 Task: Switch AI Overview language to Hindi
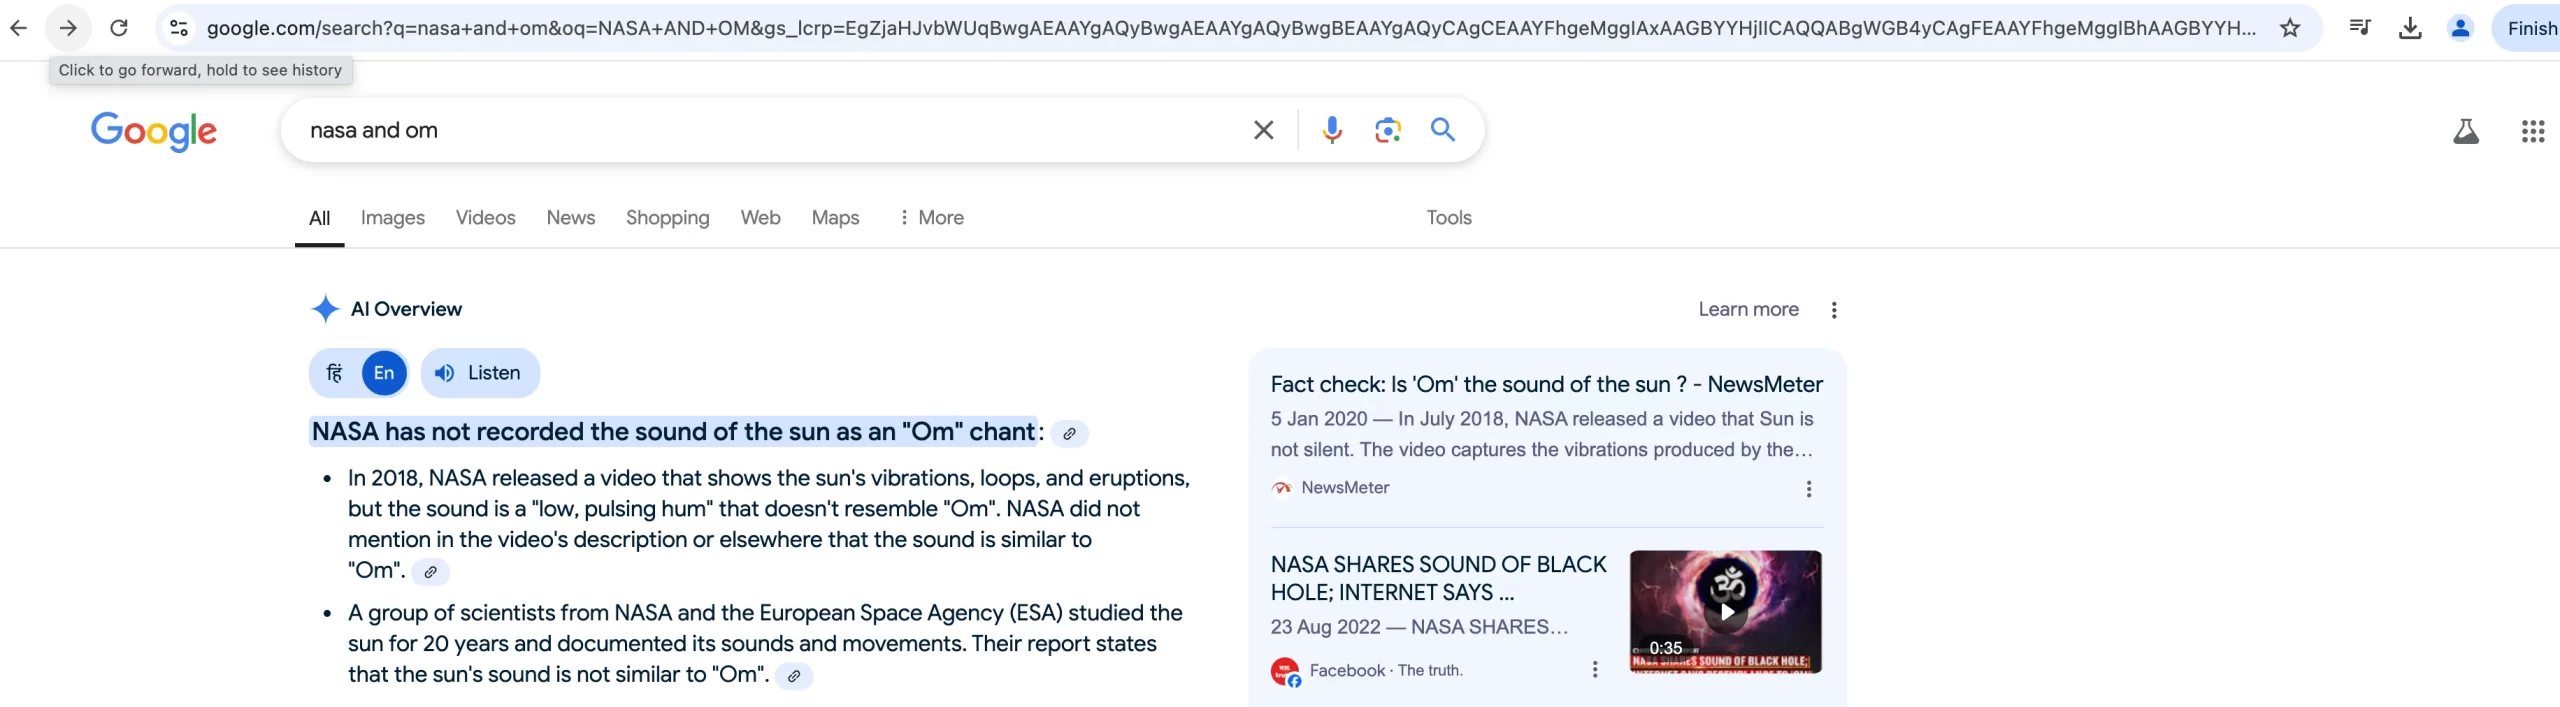click(x=335, y=373)
